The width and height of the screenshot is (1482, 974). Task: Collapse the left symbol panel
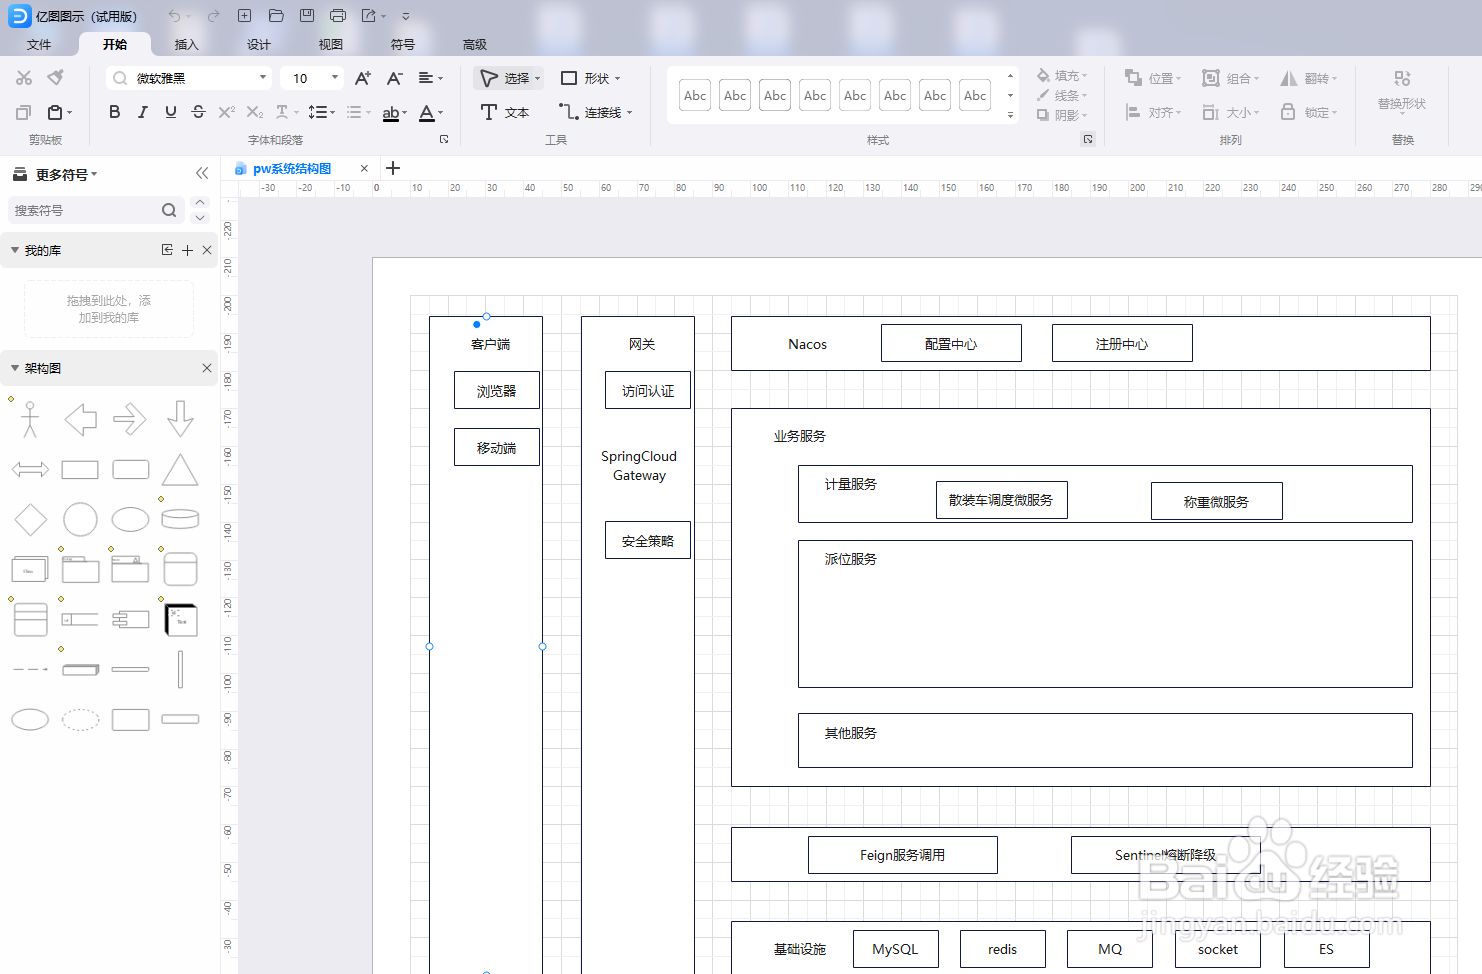[202, 173]
